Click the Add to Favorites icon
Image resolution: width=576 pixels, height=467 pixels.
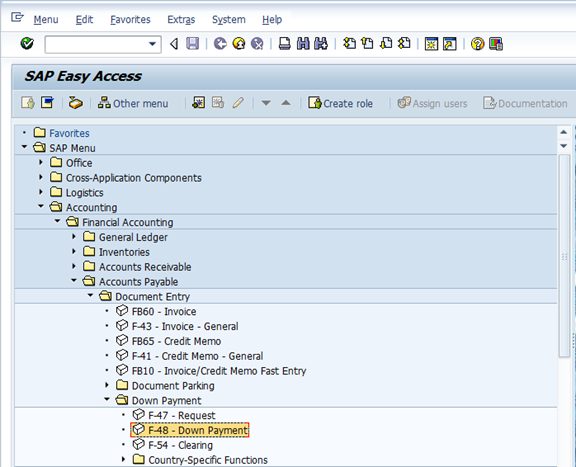(x=199, y=103)
